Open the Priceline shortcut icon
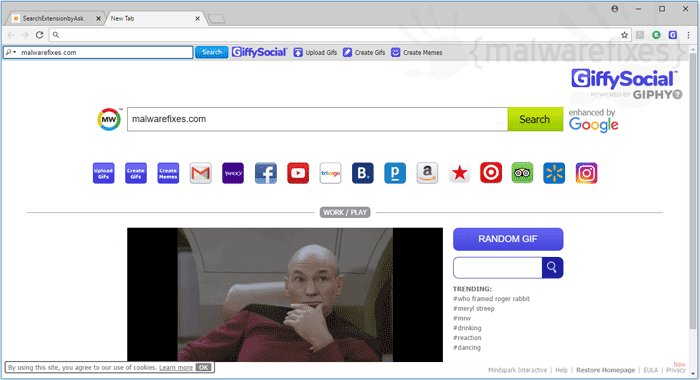The height and width of the screenshot is (380, 700). [395, 173]
